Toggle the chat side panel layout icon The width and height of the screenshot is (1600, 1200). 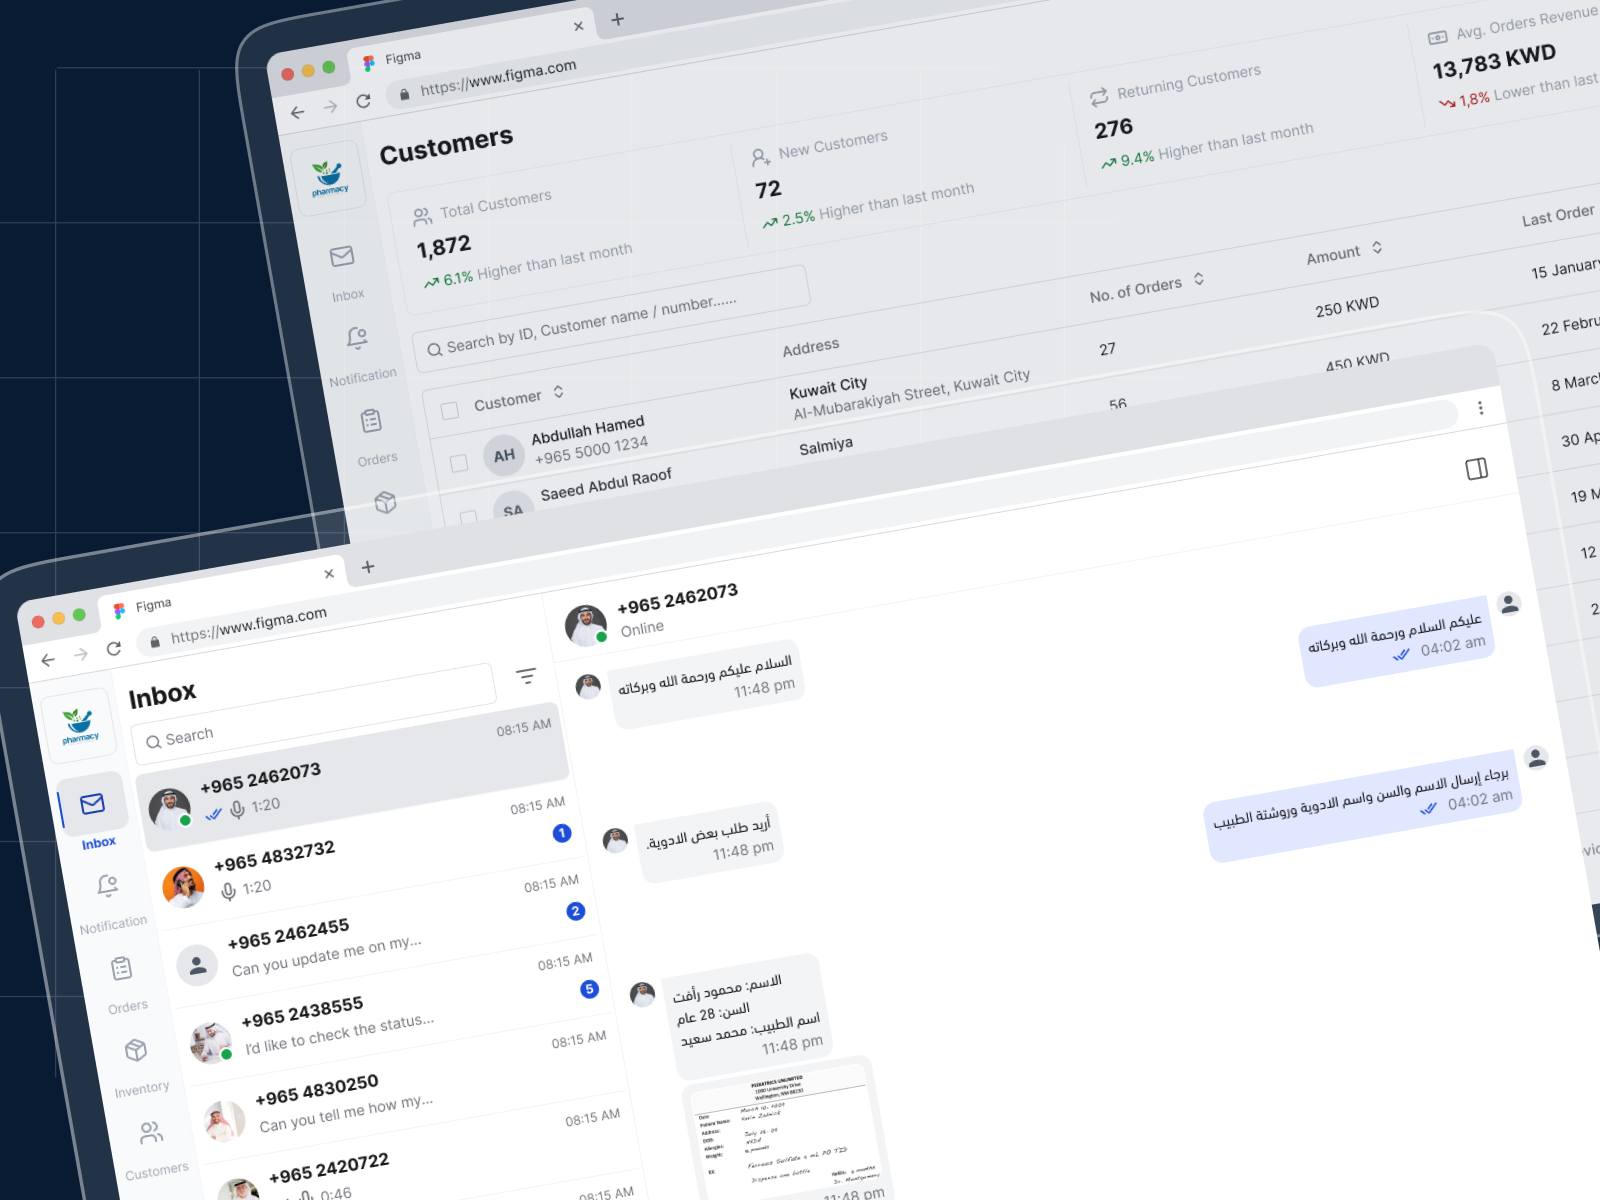tap(1476, 469)
